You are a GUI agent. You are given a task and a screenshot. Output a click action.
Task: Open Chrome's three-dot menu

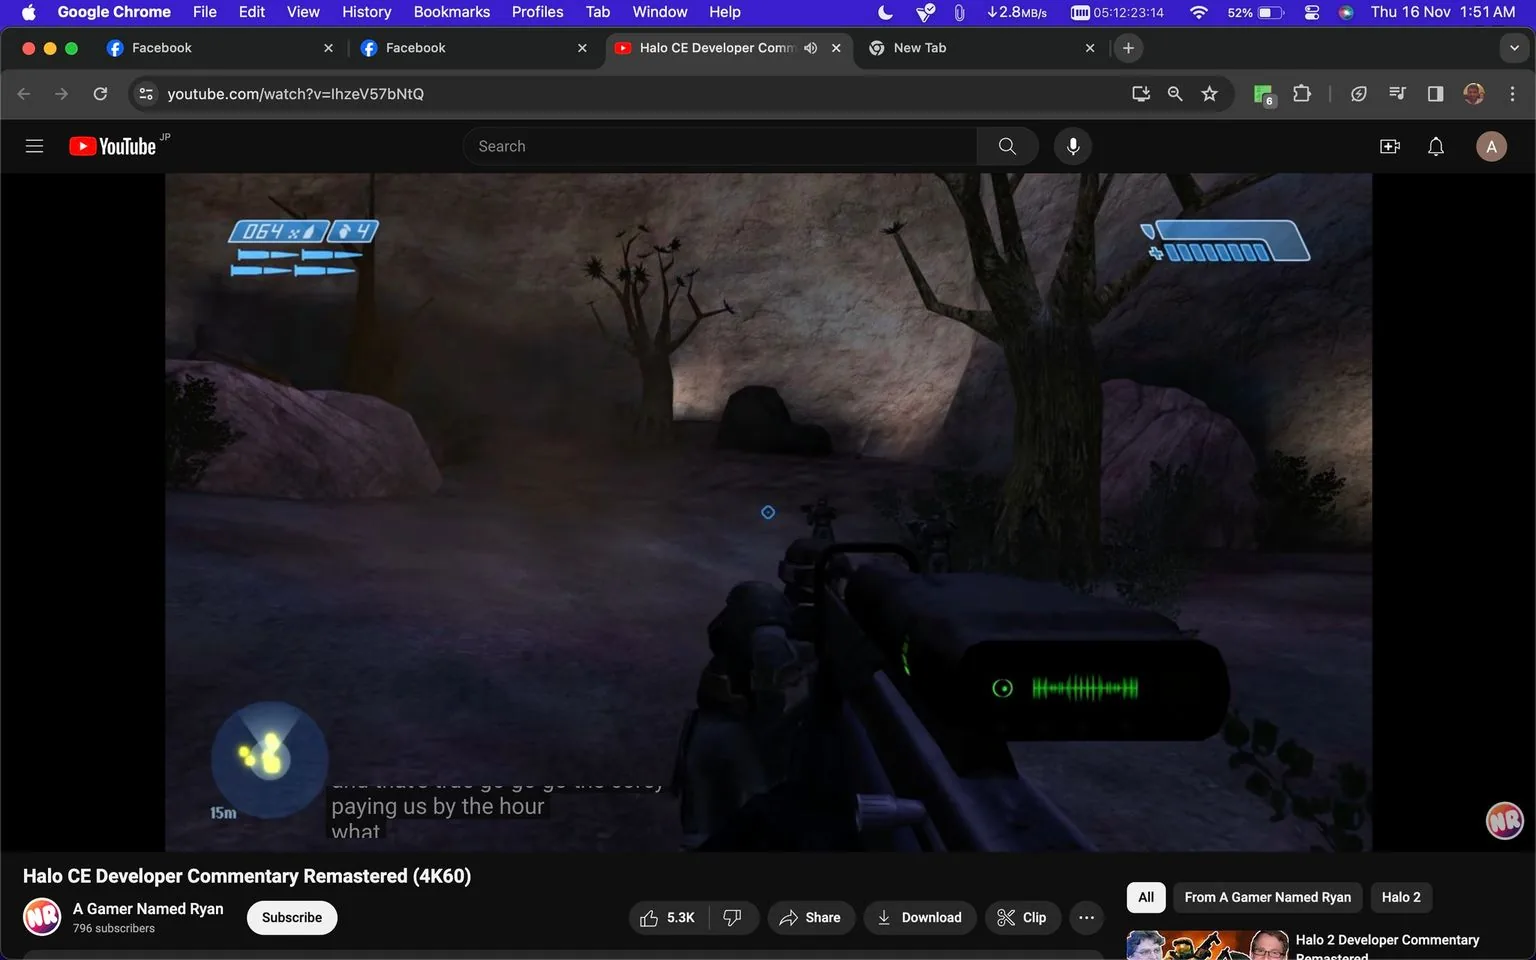(1513, 93)
